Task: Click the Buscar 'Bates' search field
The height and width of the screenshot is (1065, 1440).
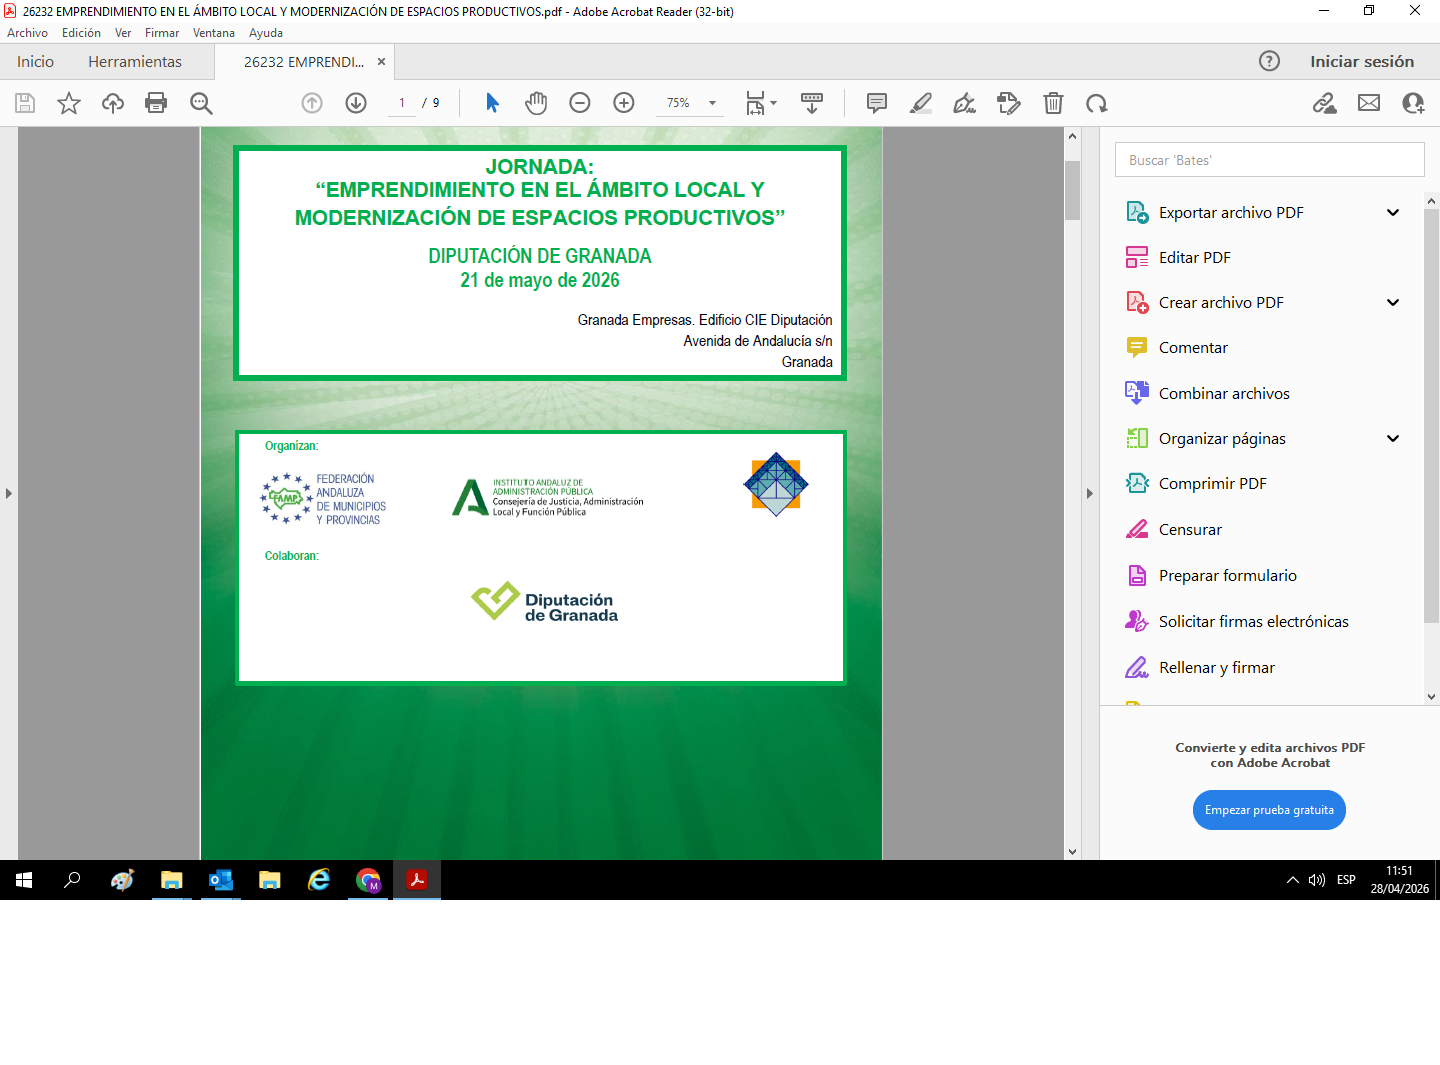Action: (1269, 160)
